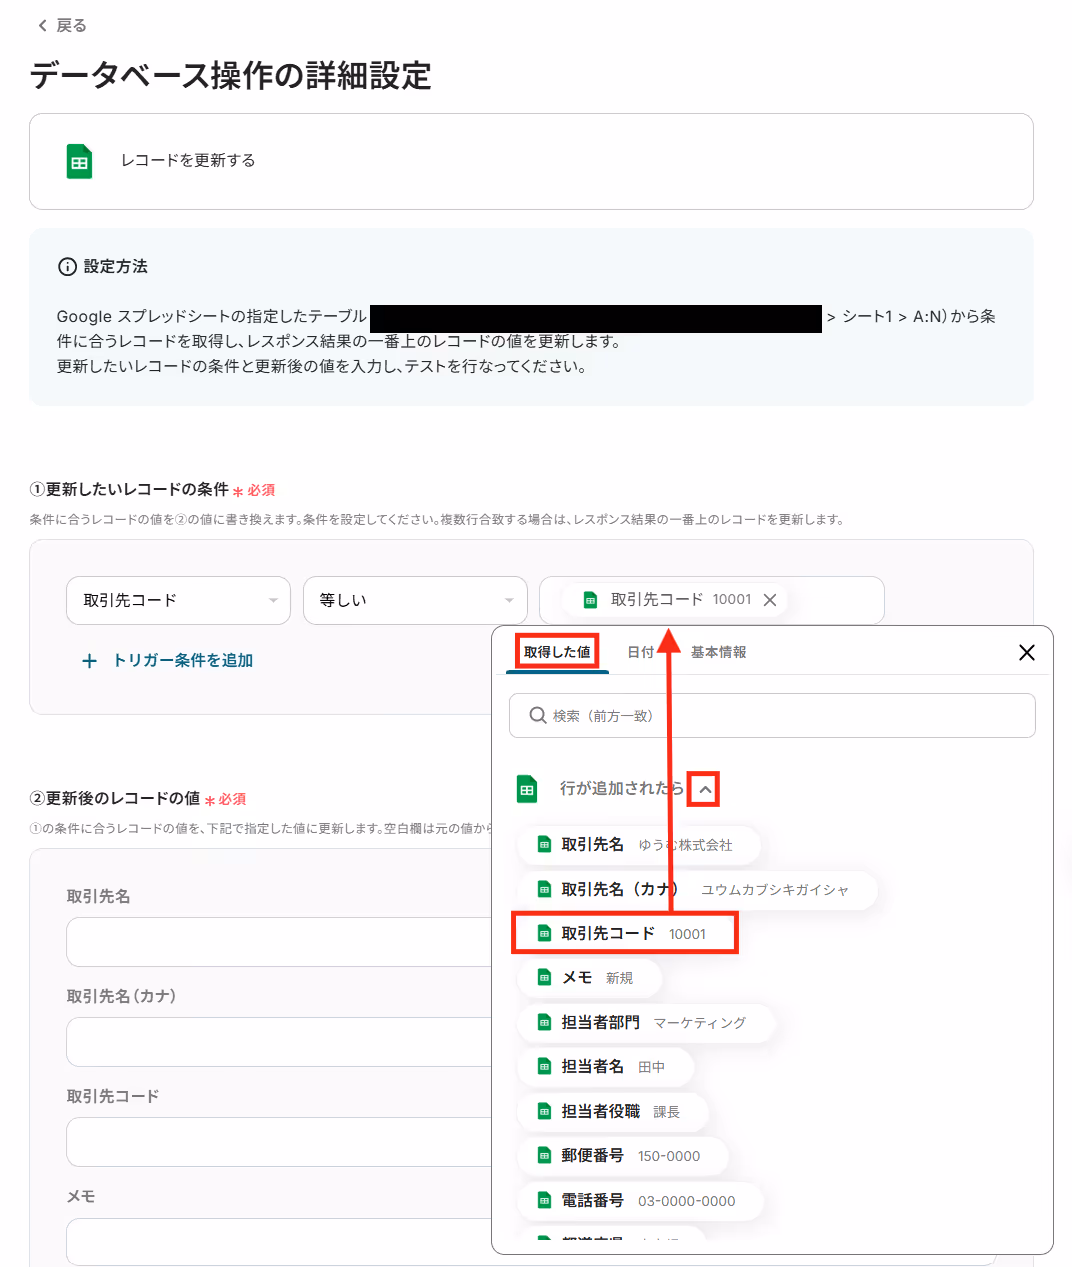The height and width of the screenshot is (1267, 1072).
Task: Click the 取引先名 input field
Action: [x=279, y=942]
